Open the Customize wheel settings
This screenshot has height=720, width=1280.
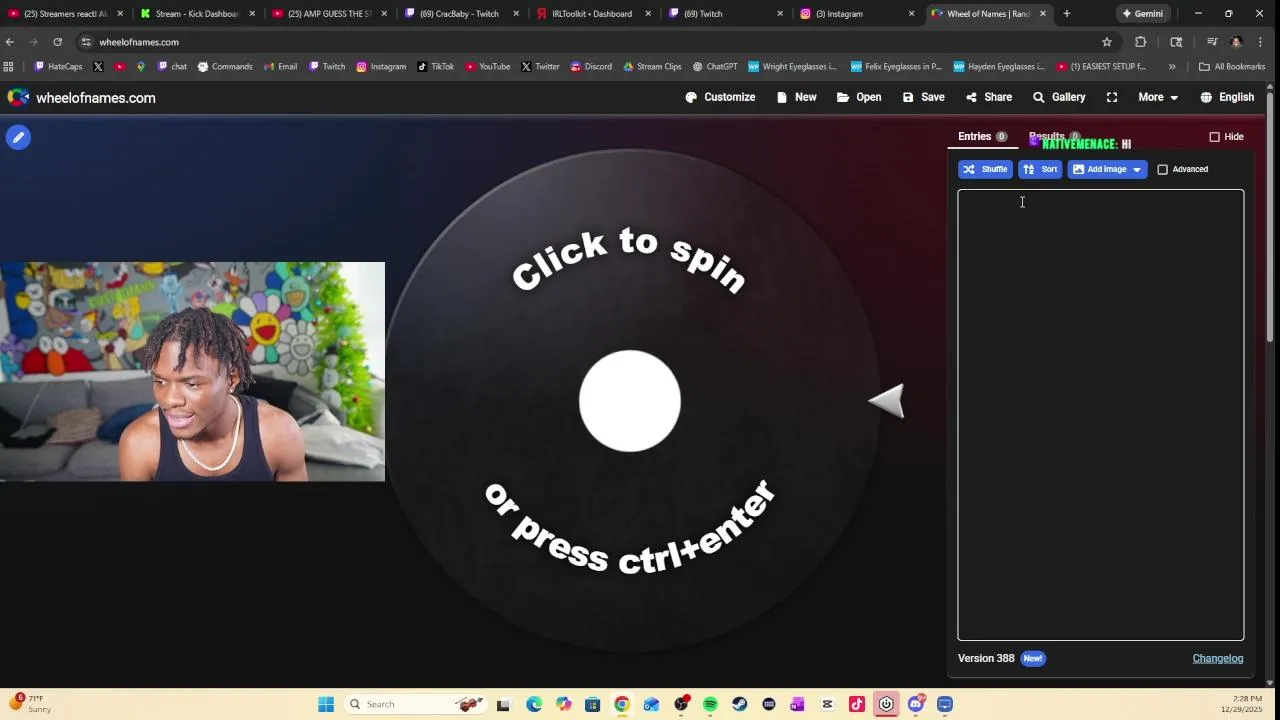click(720, 97)
